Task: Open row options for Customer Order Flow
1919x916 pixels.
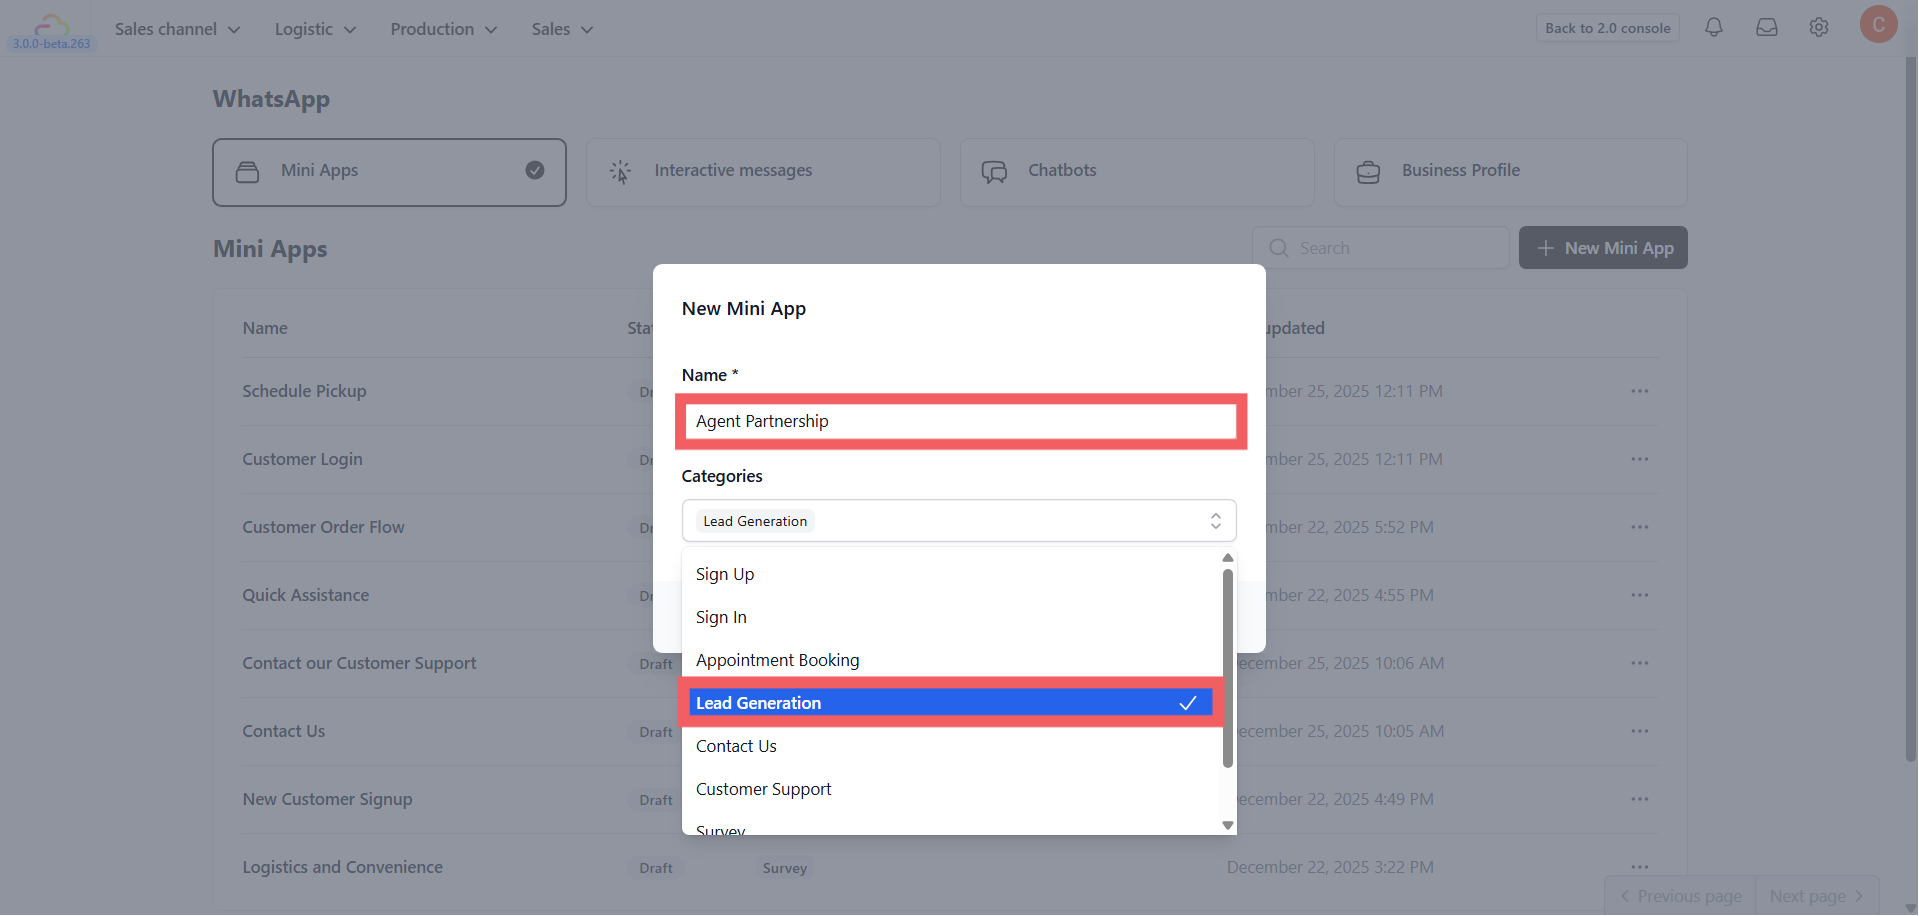Action: [1639, 527]
